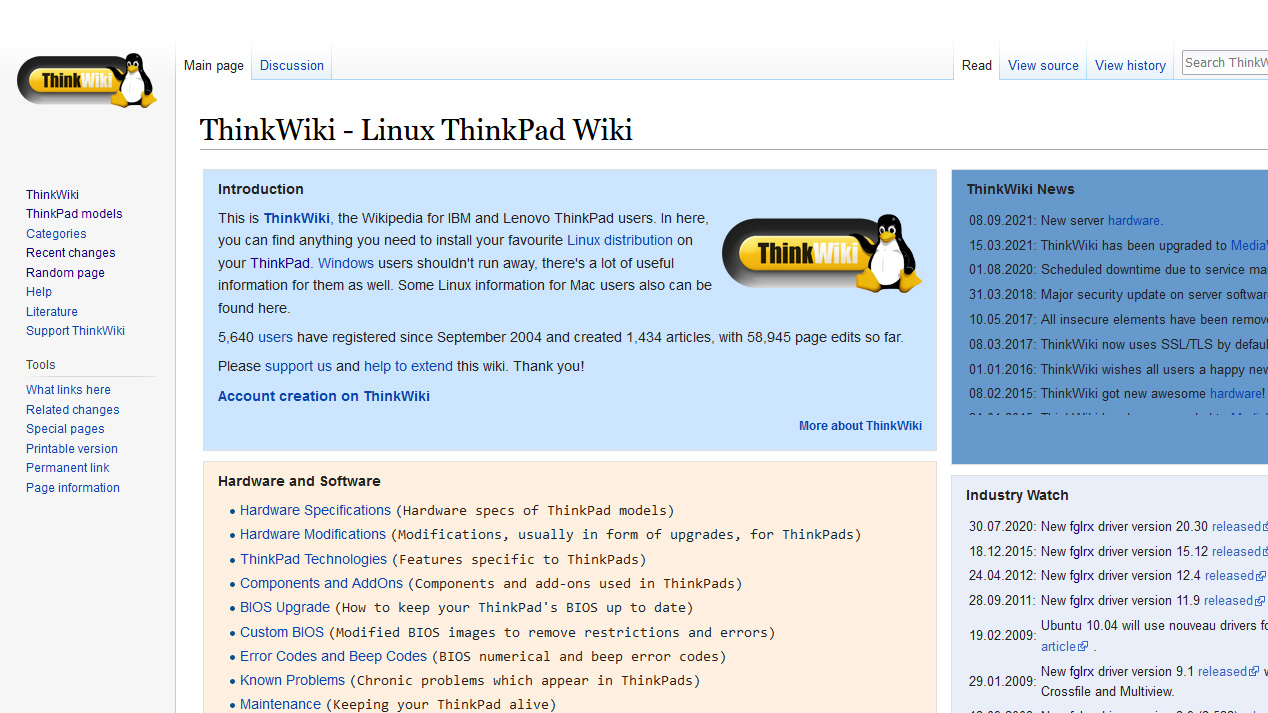The width and height of the screenshot is (1268, 713).
Task: Follow the Windows link in the Introduction
Action: pyautogui.click(x=346, y=263)
